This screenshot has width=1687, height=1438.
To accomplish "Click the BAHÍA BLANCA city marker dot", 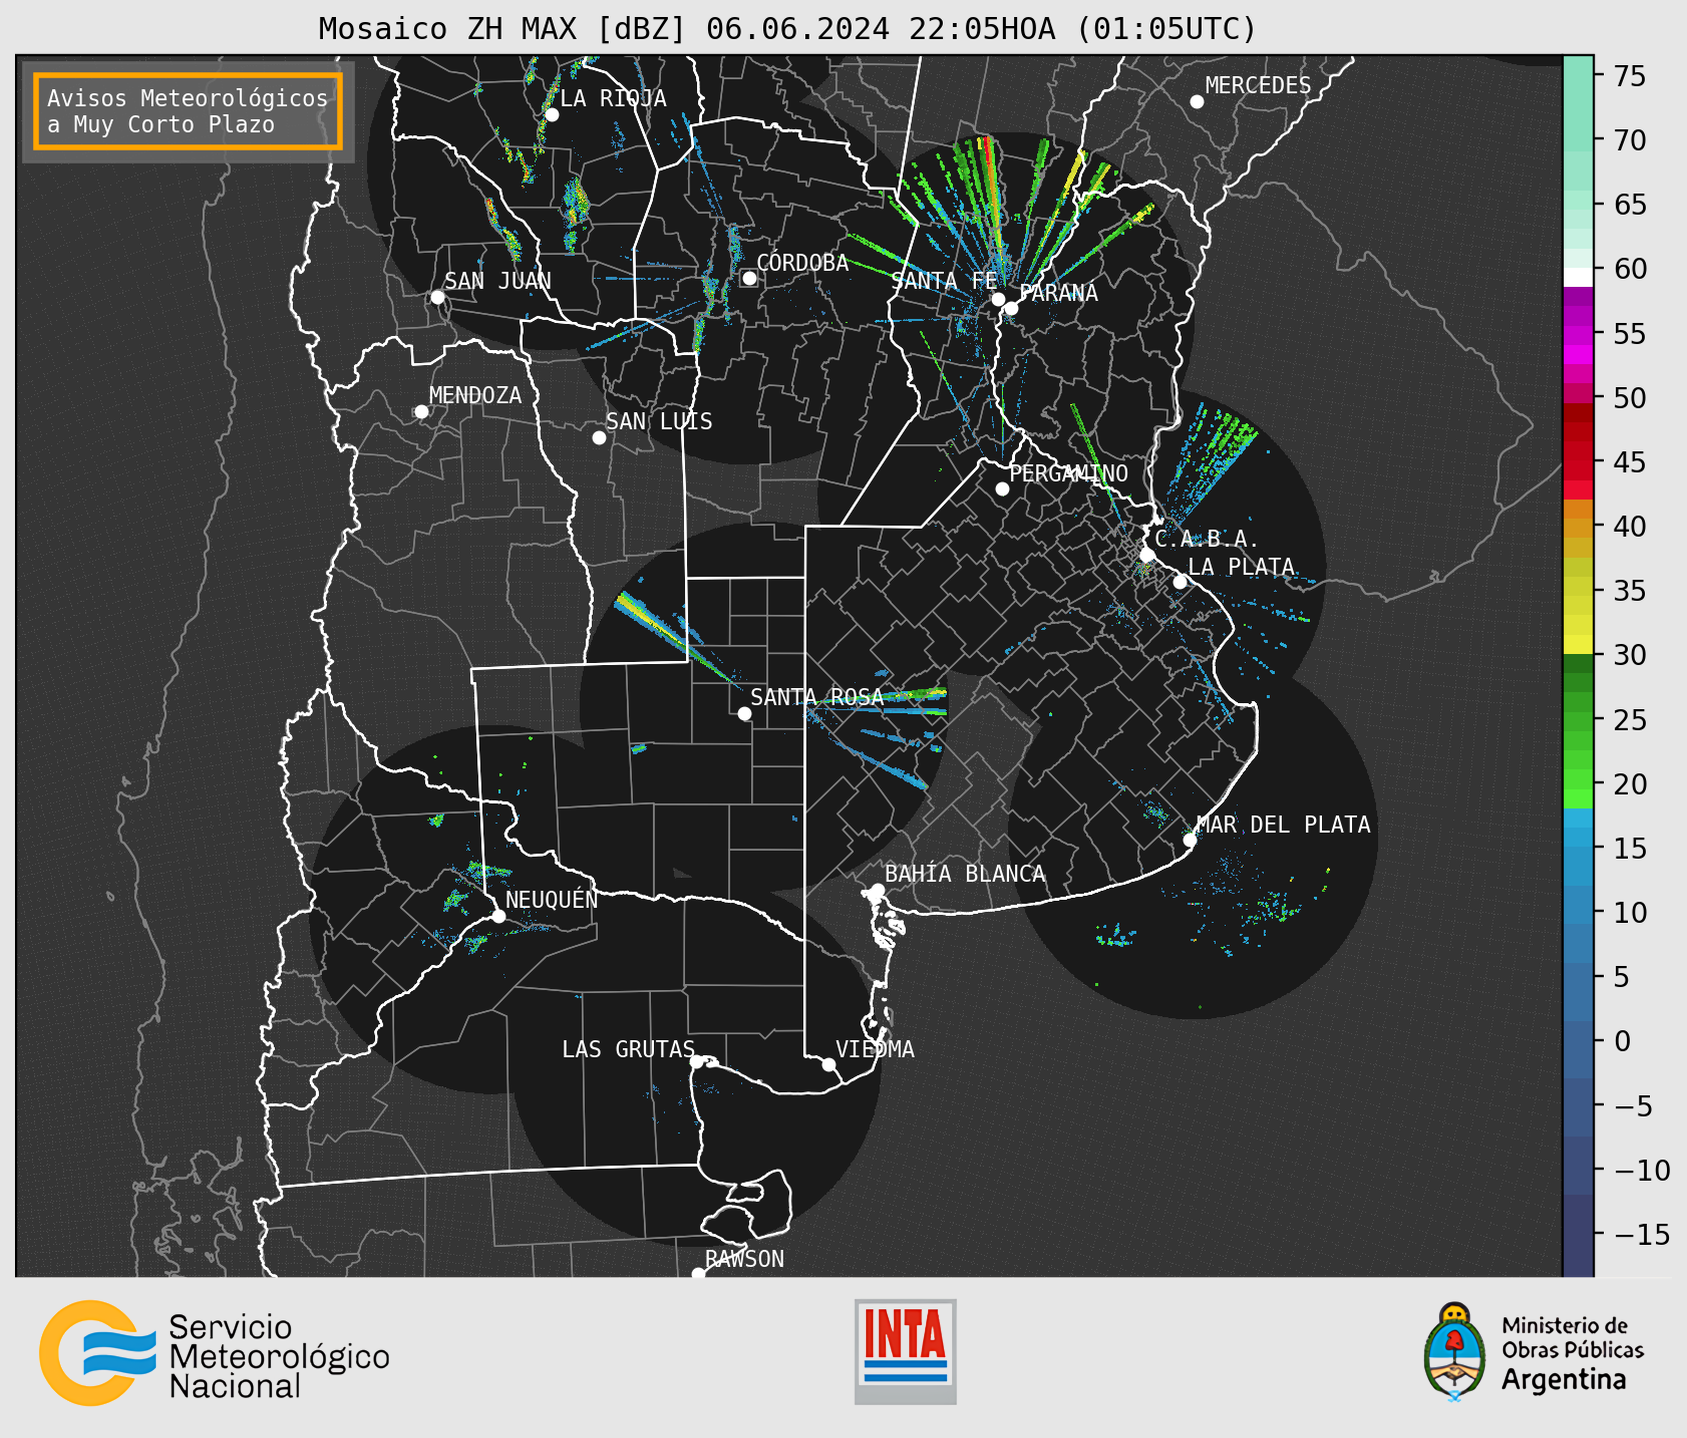I will click(877, 890).
